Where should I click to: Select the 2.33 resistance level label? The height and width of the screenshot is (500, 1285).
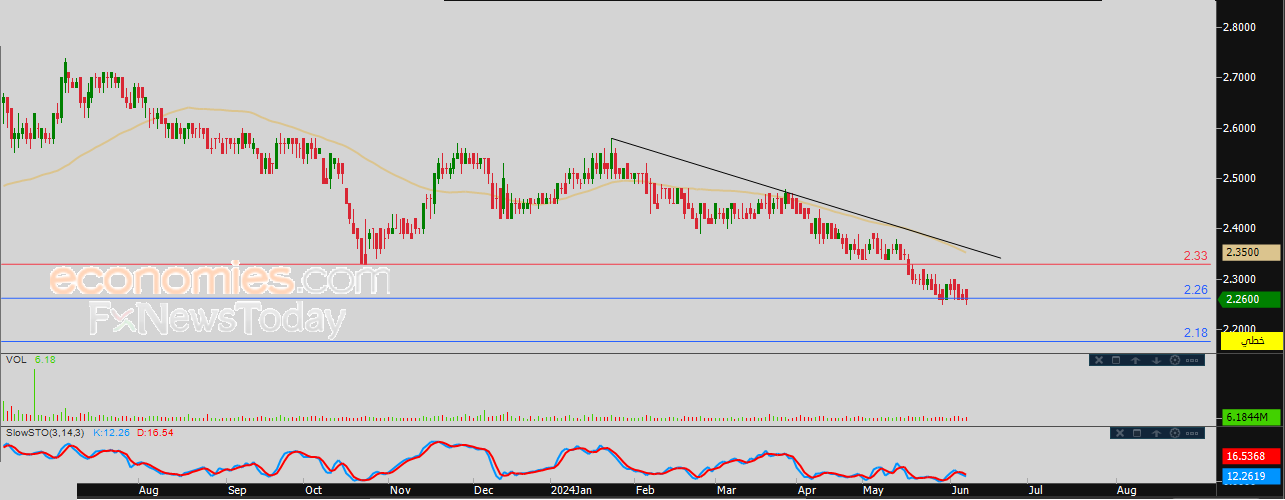(x=1195, y=256)
